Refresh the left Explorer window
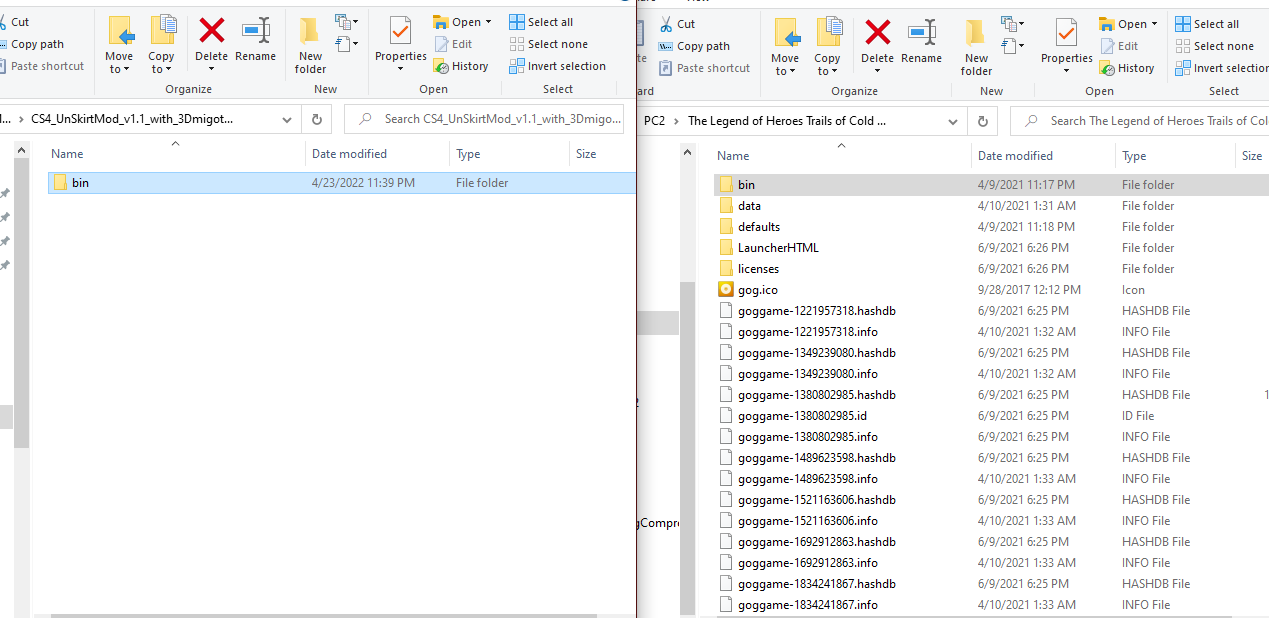This screenshot has width=1269, height=618. pyautogui.click(x=317, y=119)
